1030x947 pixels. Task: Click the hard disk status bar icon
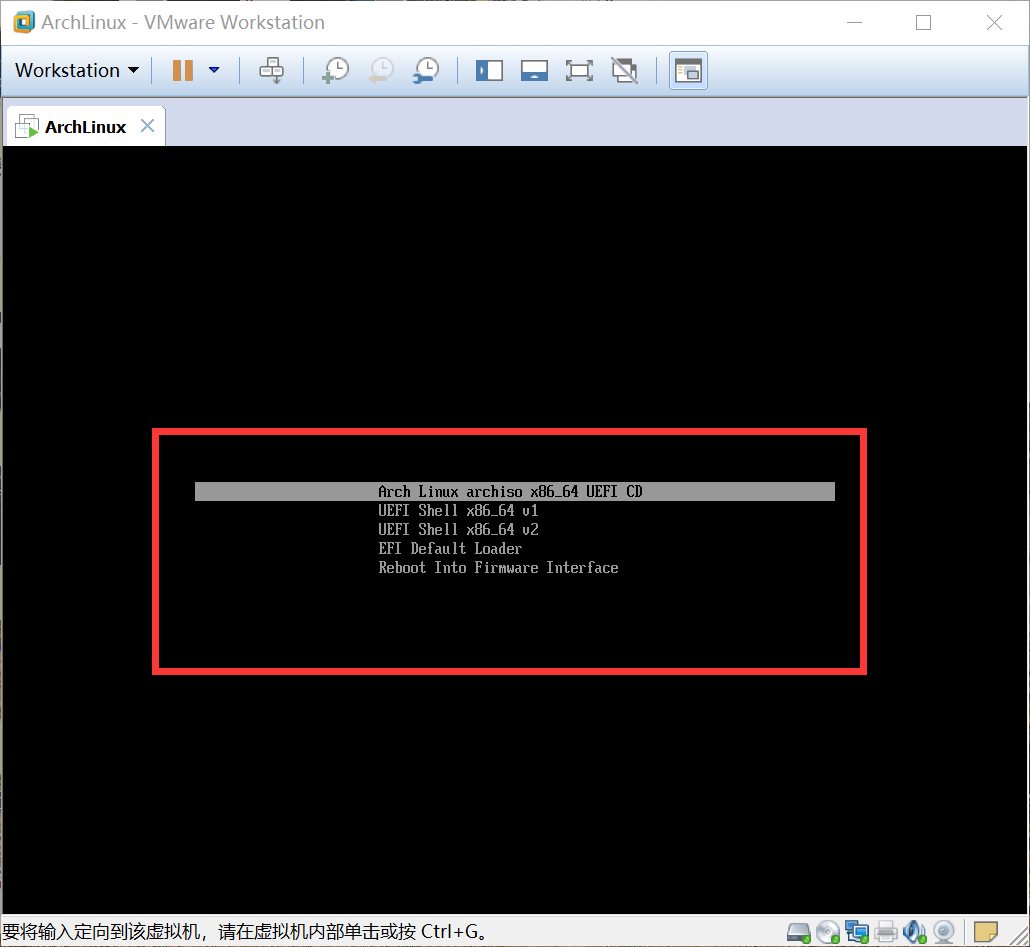tap(799, 932)
